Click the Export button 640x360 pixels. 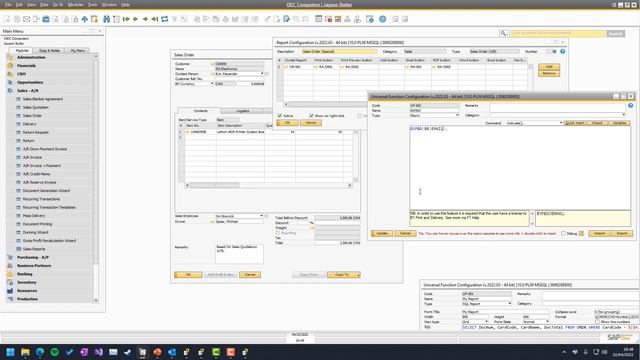[621, 233]
